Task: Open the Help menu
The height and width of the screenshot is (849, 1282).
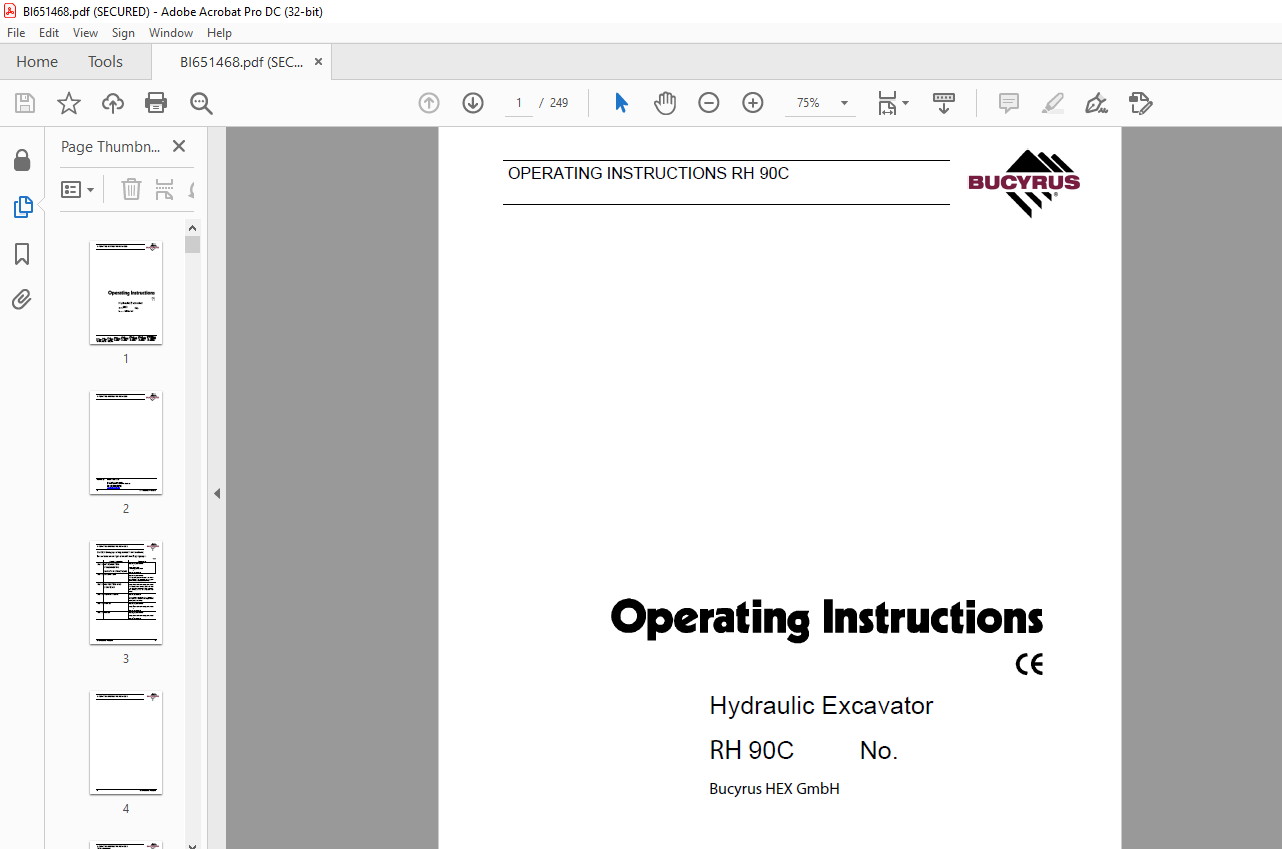Action: (219, 33)
